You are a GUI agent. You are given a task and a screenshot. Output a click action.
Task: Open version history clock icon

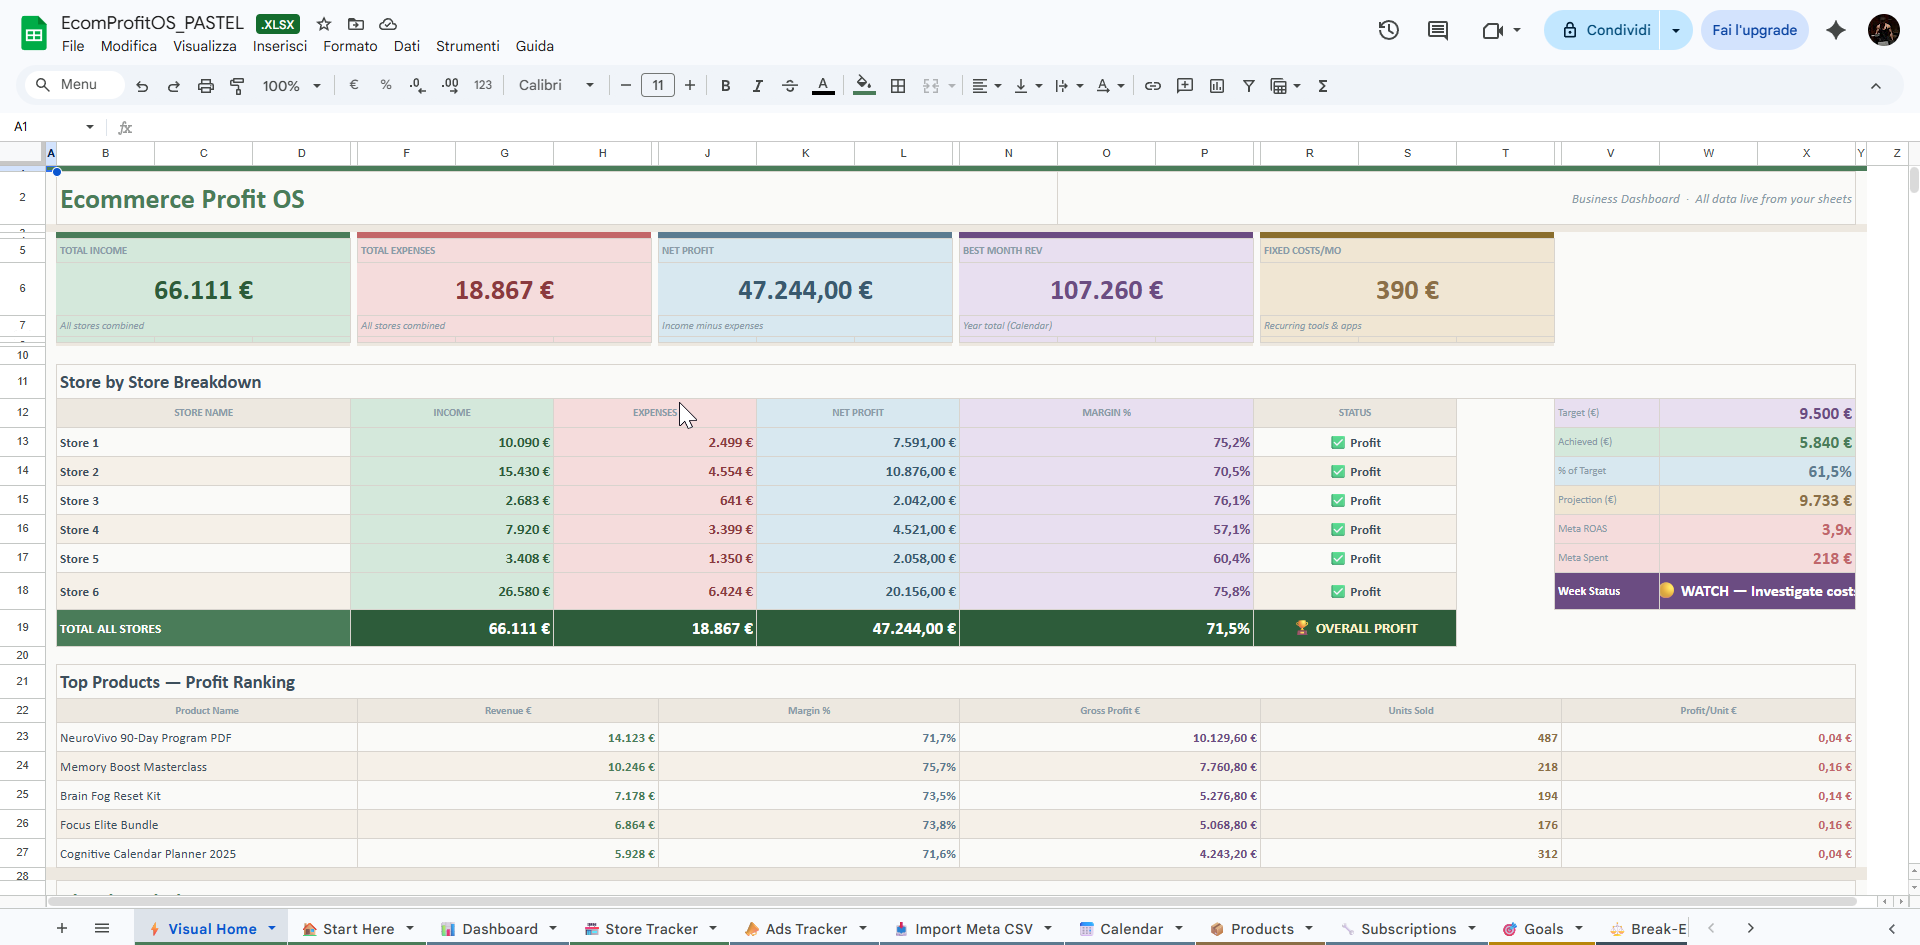pos(1388,30)
